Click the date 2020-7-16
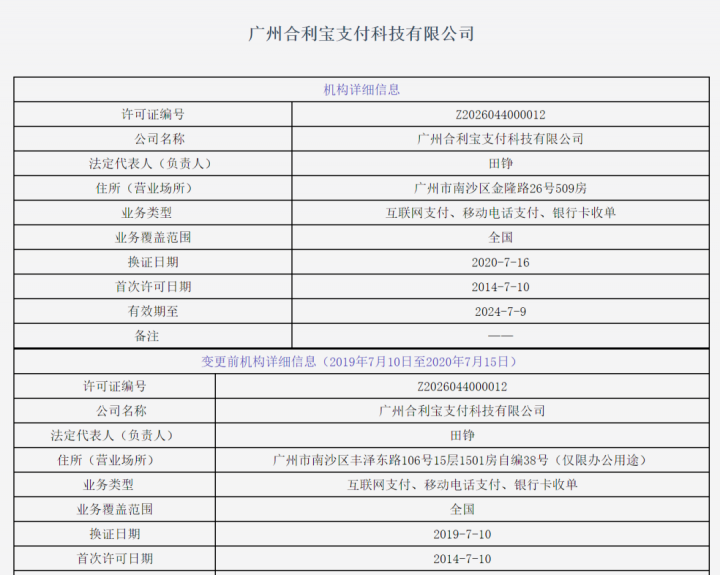Screen dimensions: 720x575 (x=501, y=262)
